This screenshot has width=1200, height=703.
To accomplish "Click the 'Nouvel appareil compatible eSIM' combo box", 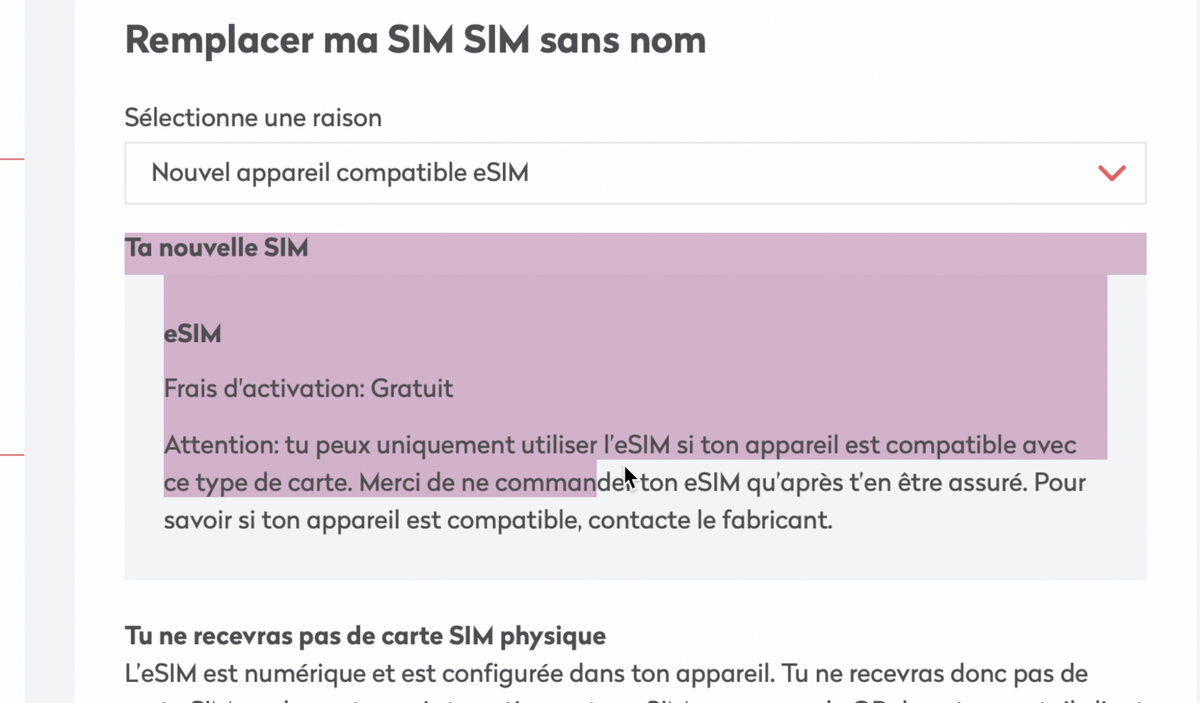I will 634,172.
